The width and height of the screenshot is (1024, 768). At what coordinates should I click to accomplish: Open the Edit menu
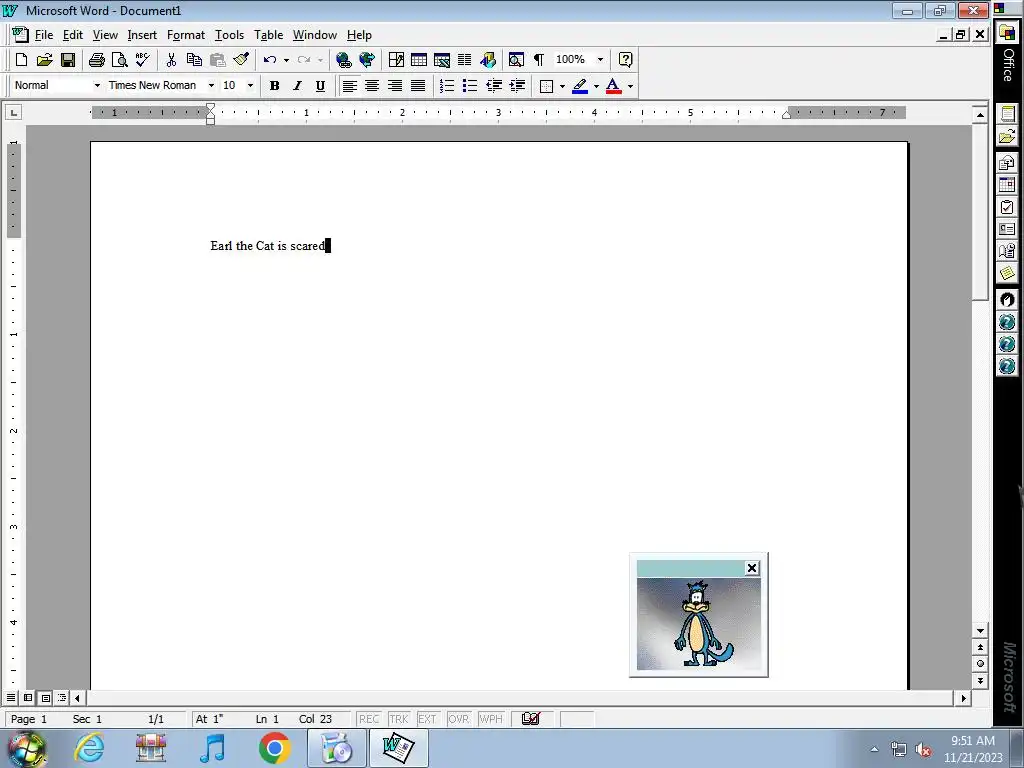click(x=72, y=35)
